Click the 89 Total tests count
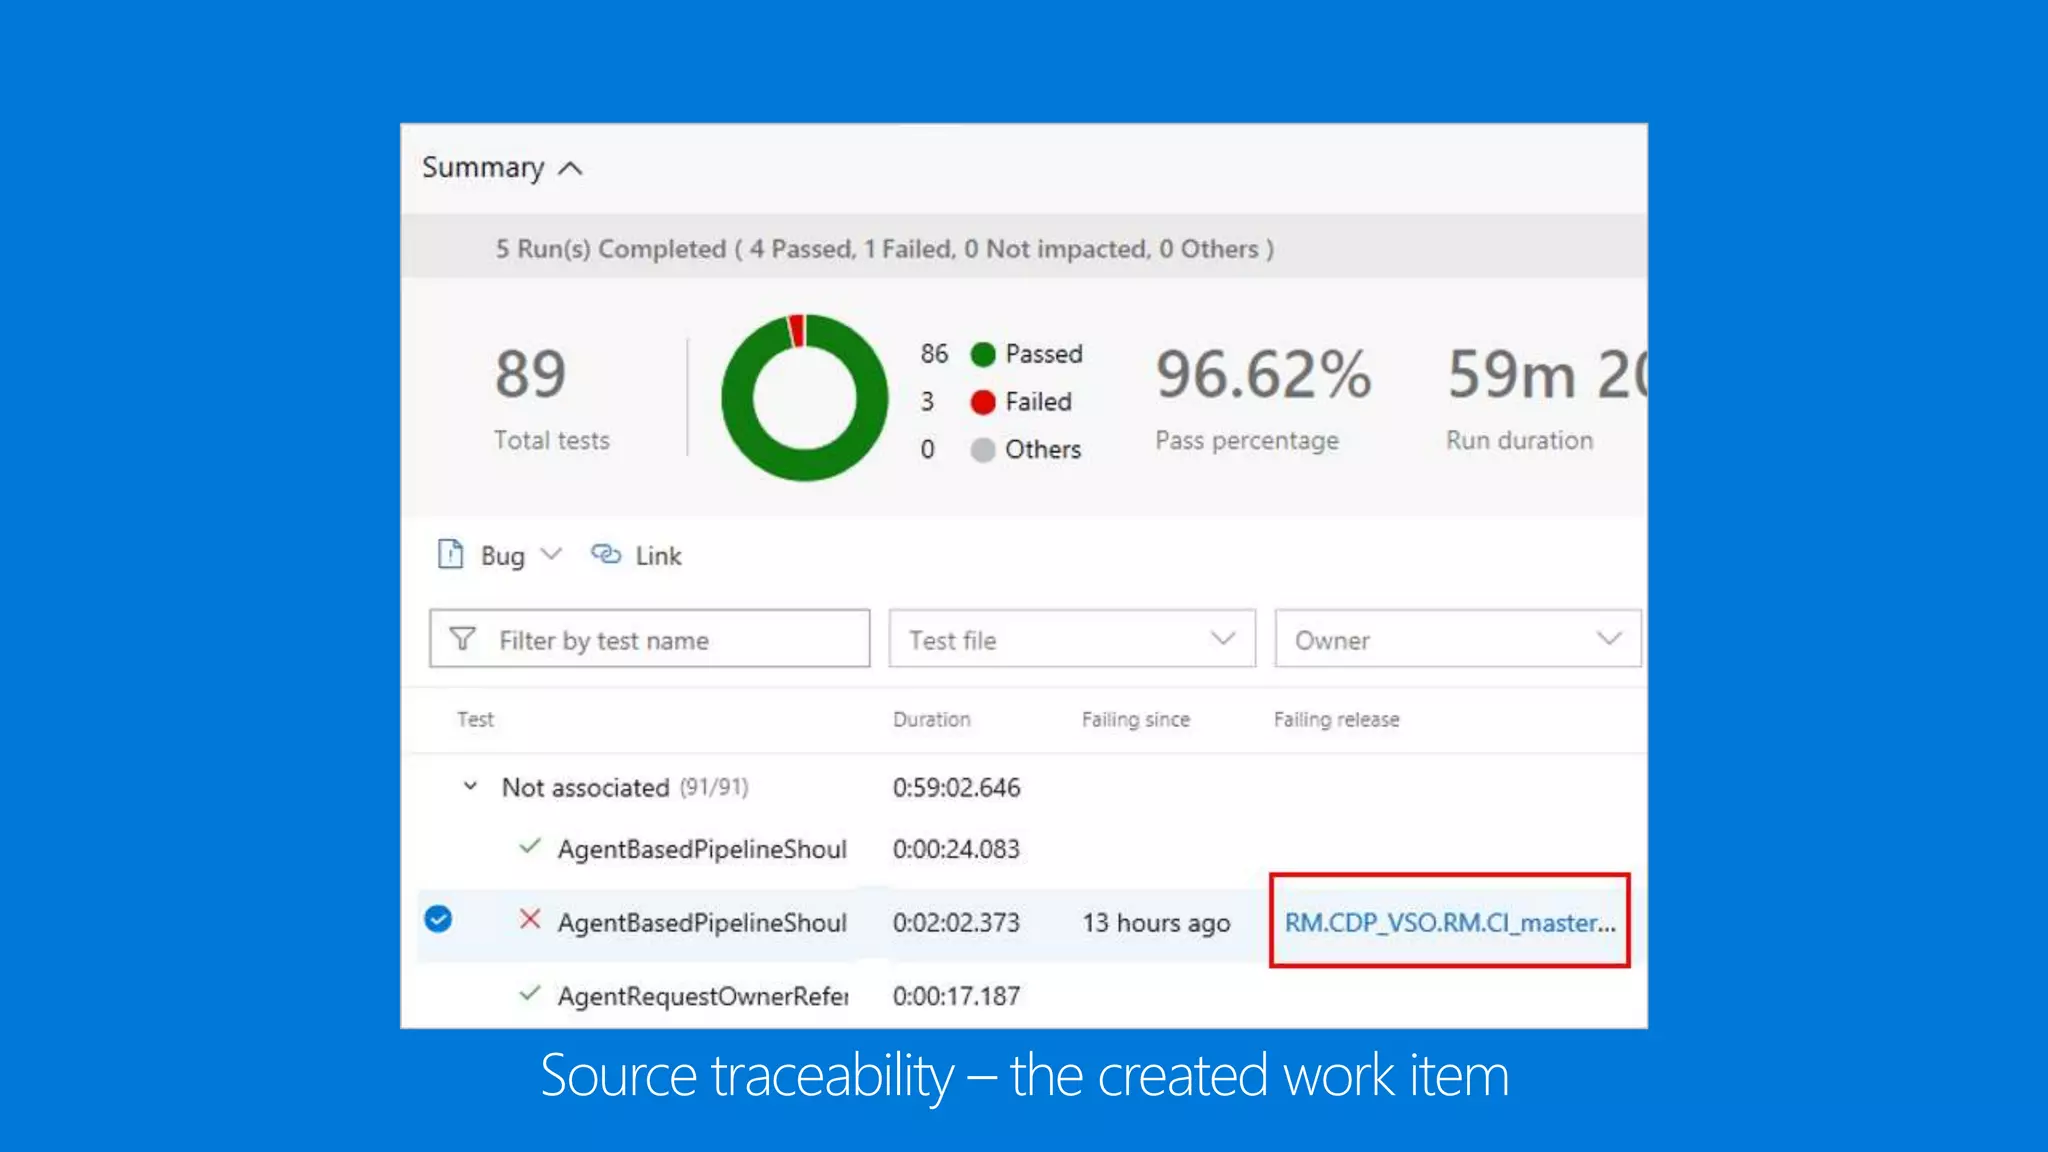Screen dimensions: 2048x1152 (x=530, y=374)
